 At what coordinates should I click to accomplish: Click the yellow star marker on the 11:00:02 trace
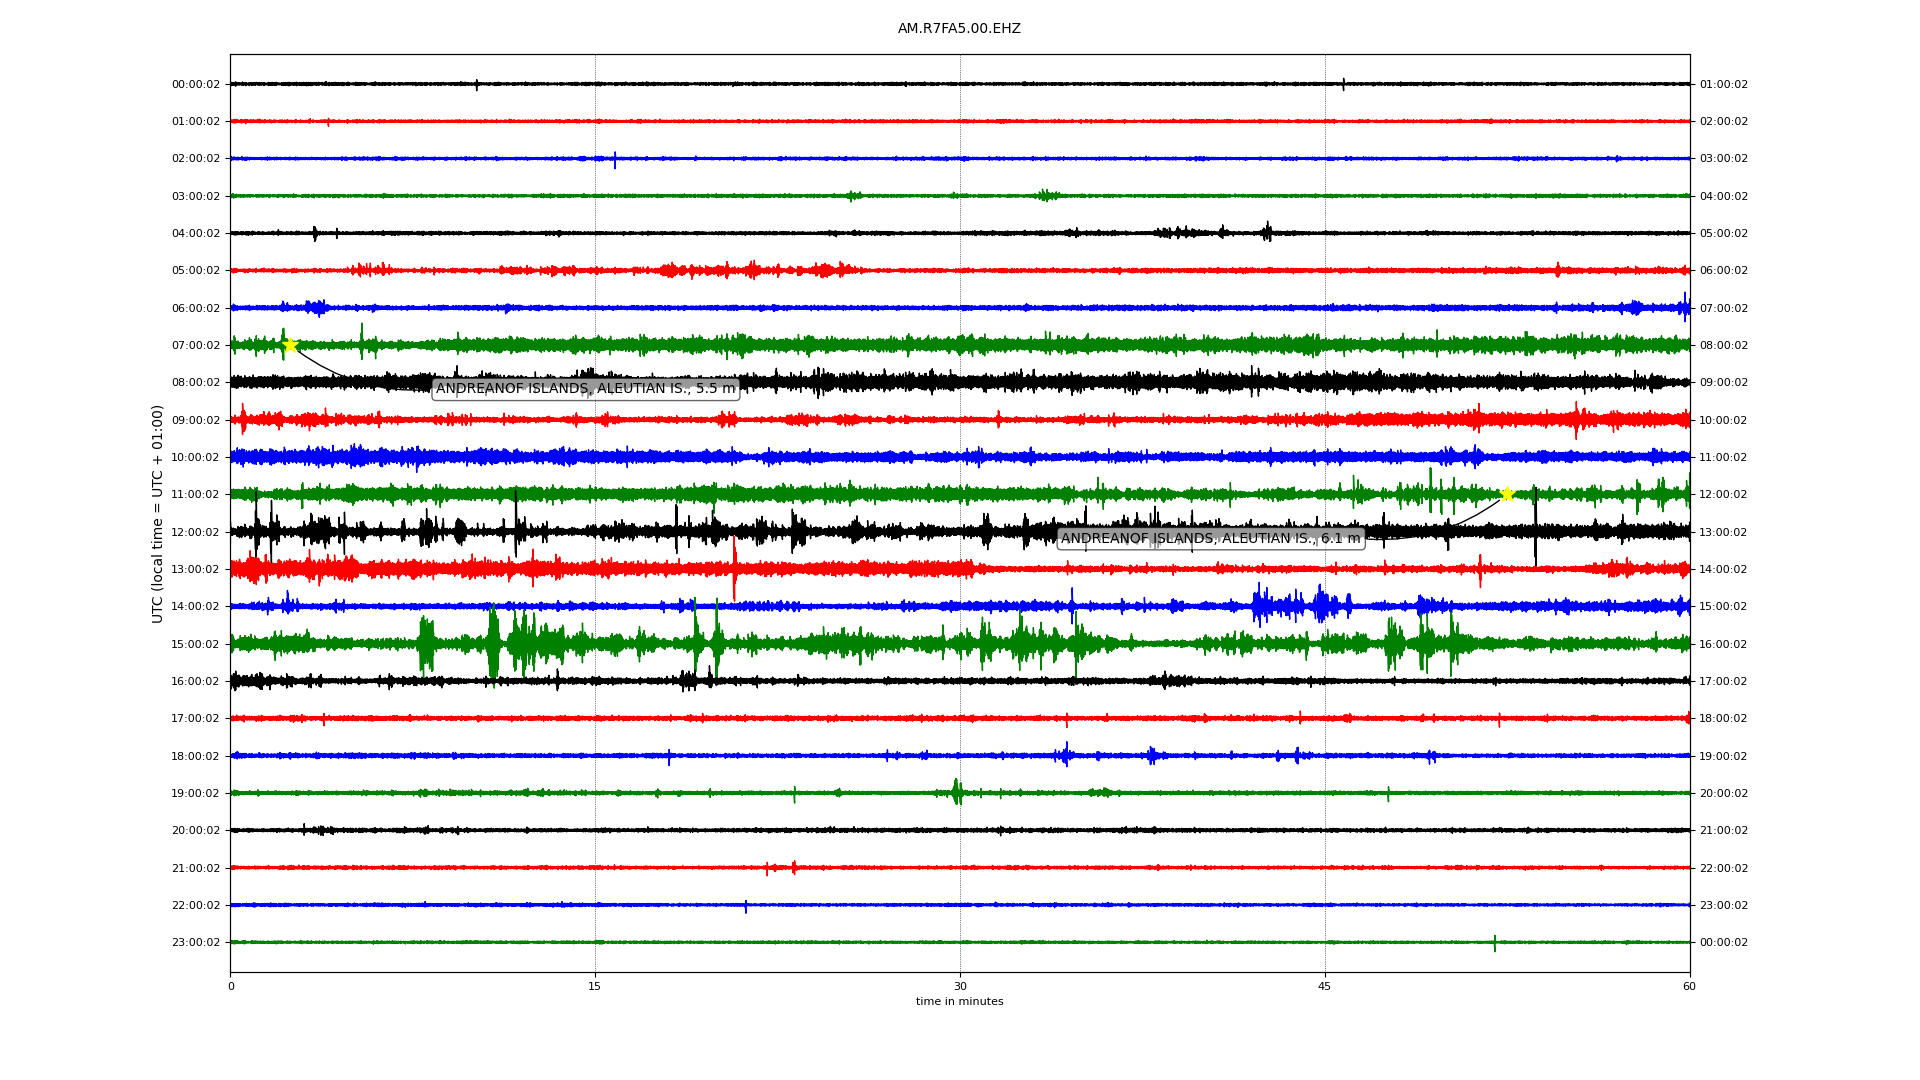point(1507,494)
